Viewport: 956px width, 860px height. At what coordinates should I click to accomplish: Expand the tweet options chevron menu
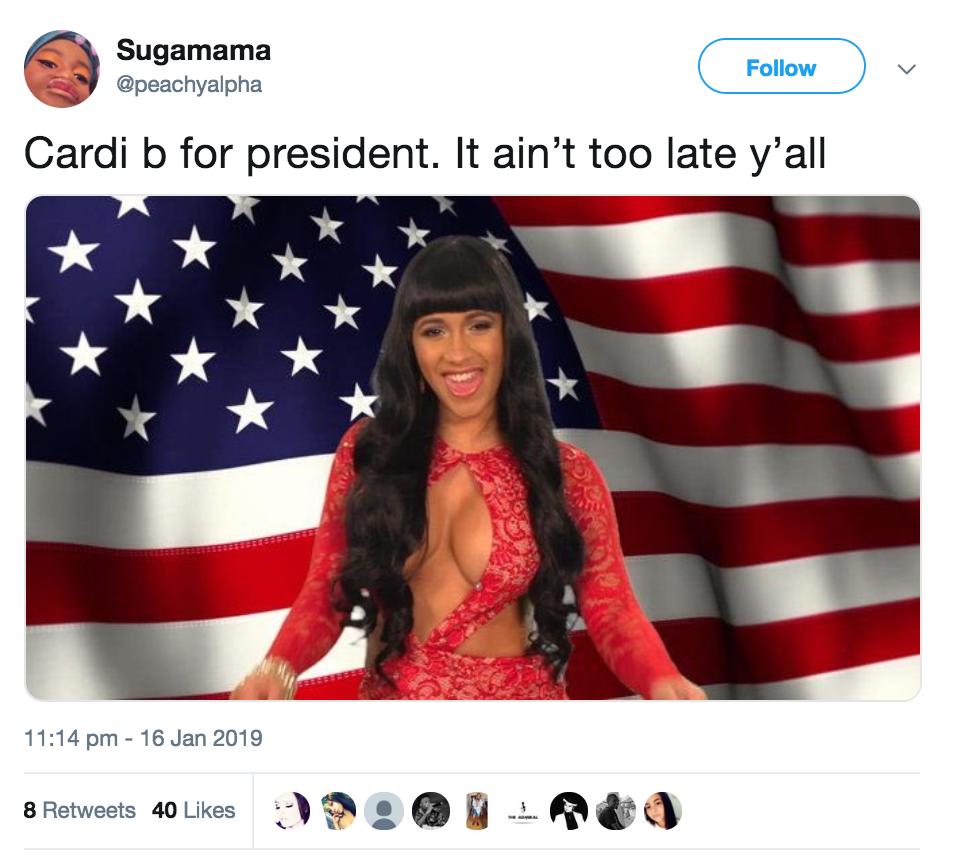907,69
